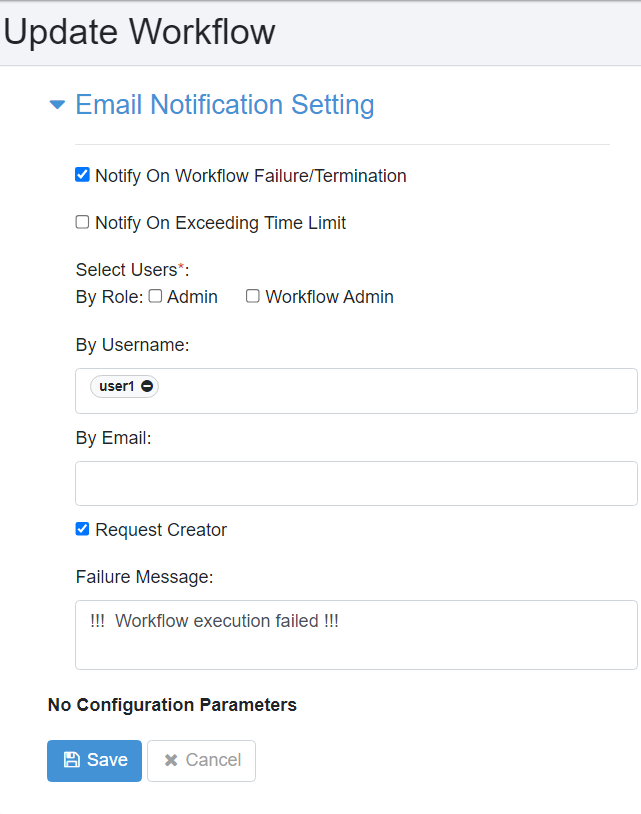Click the Cancel button

[x=201, y=761]
